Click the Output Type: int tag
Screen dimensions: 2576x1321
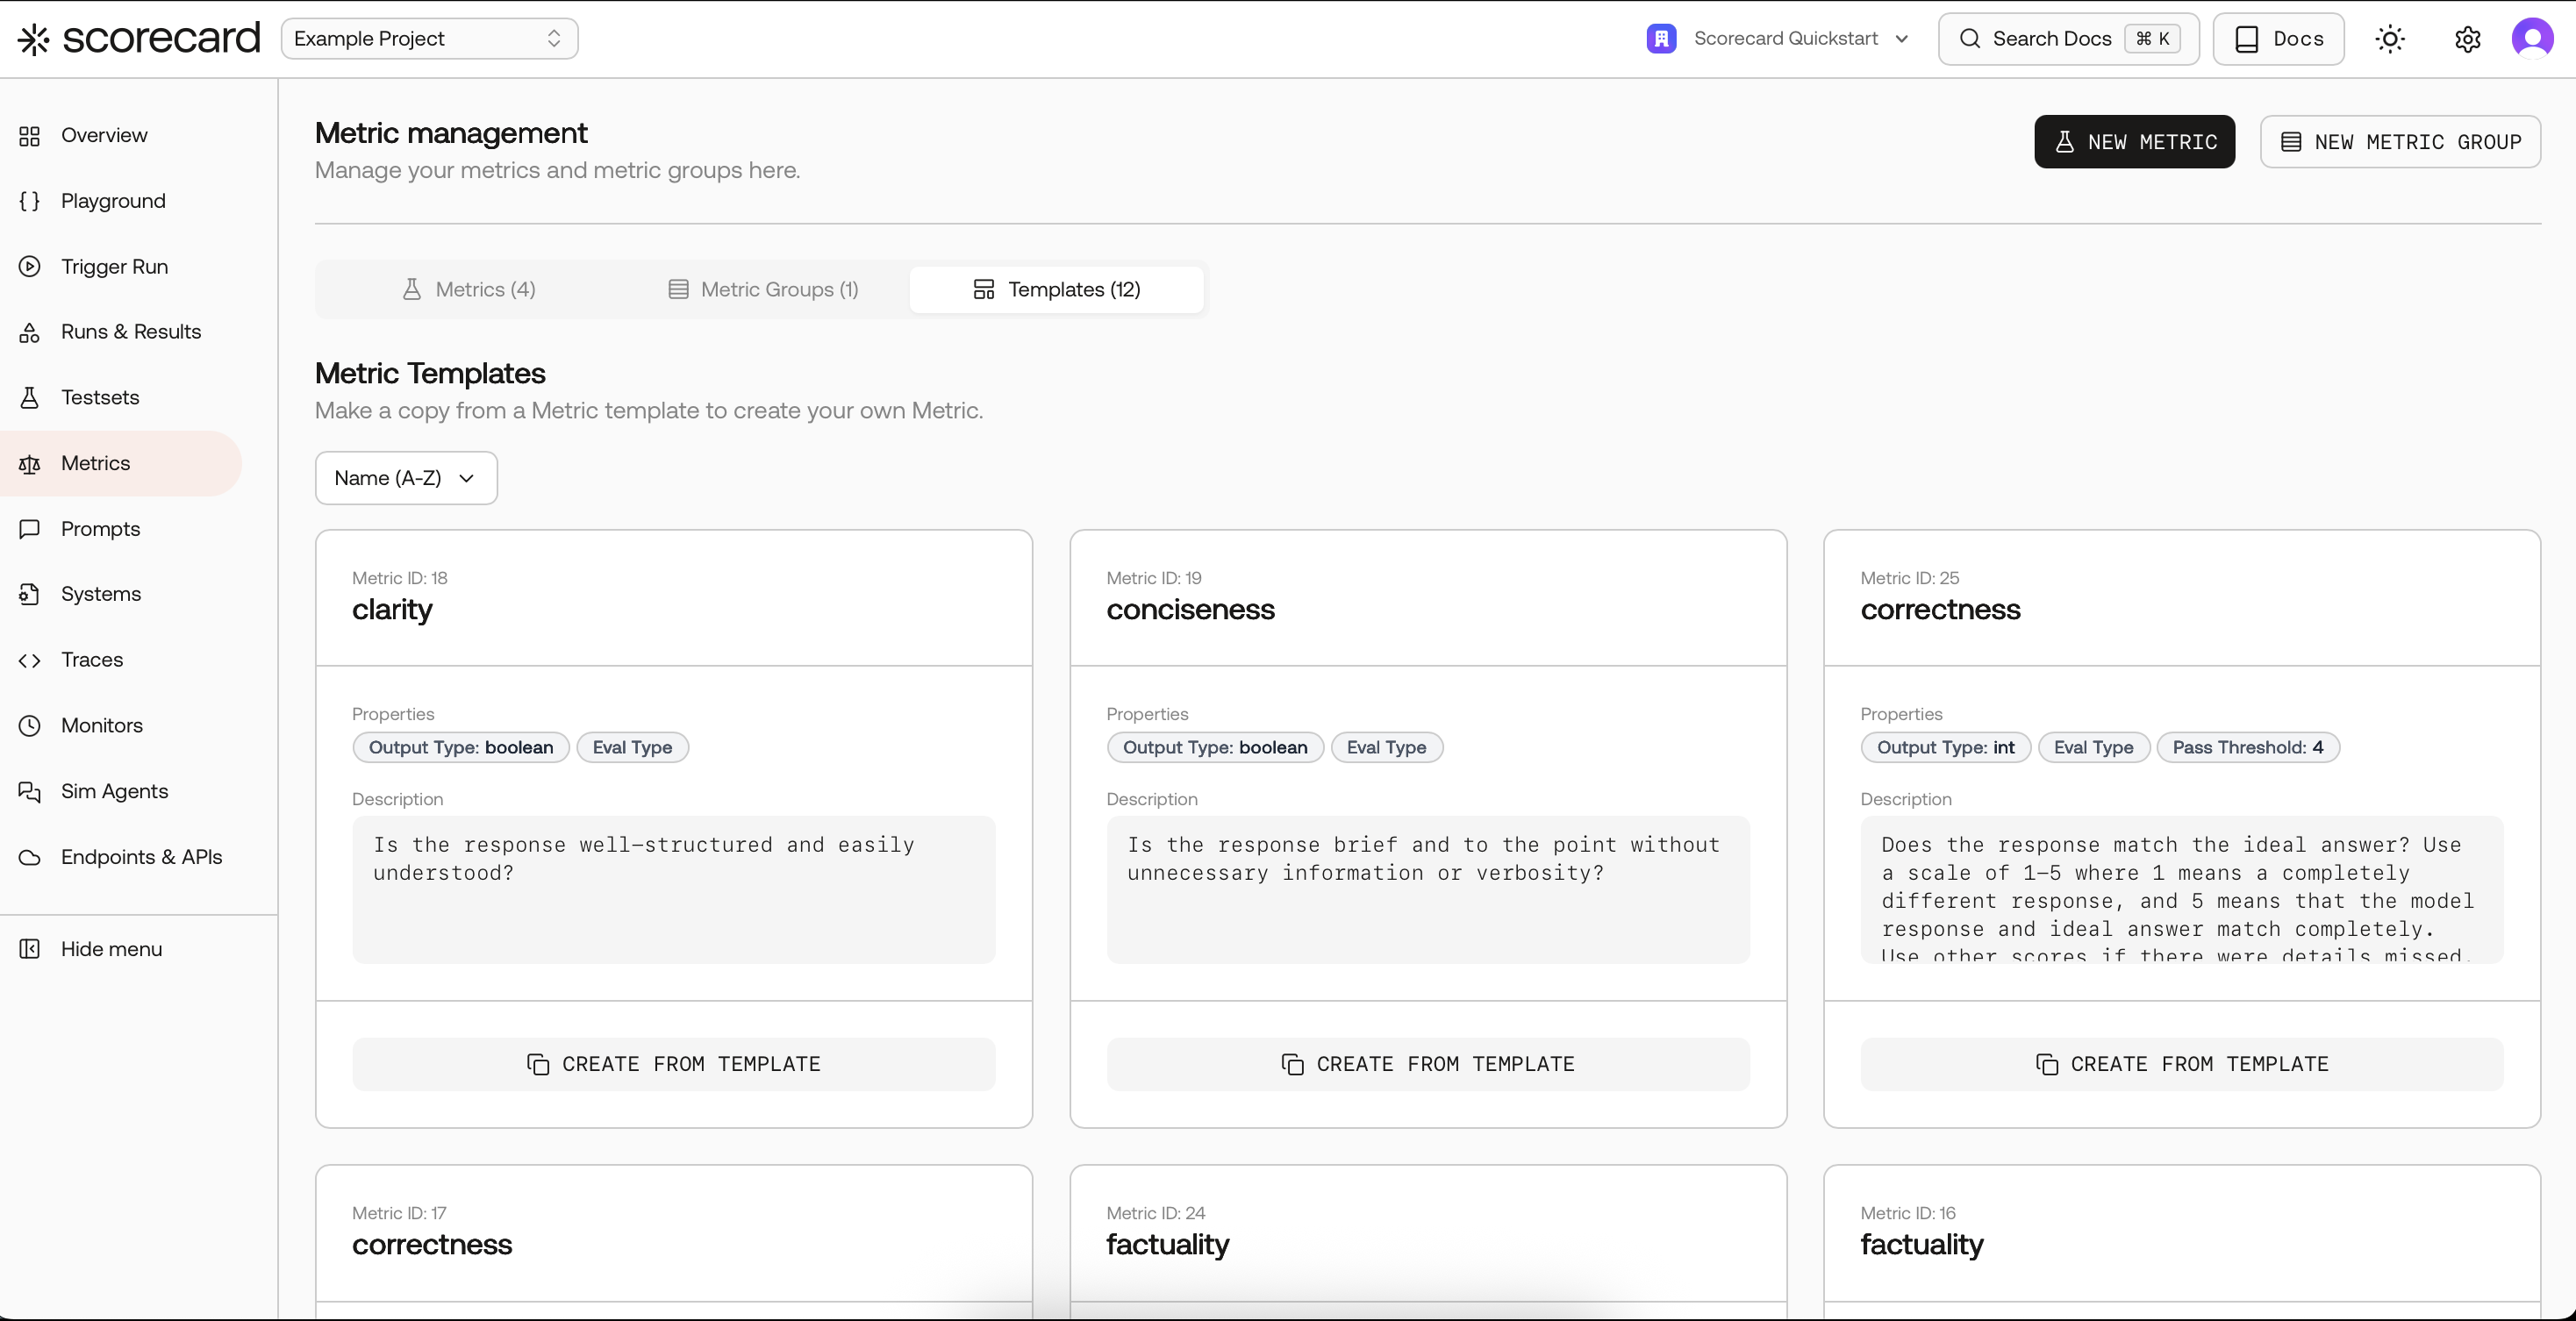[1945, 748]
